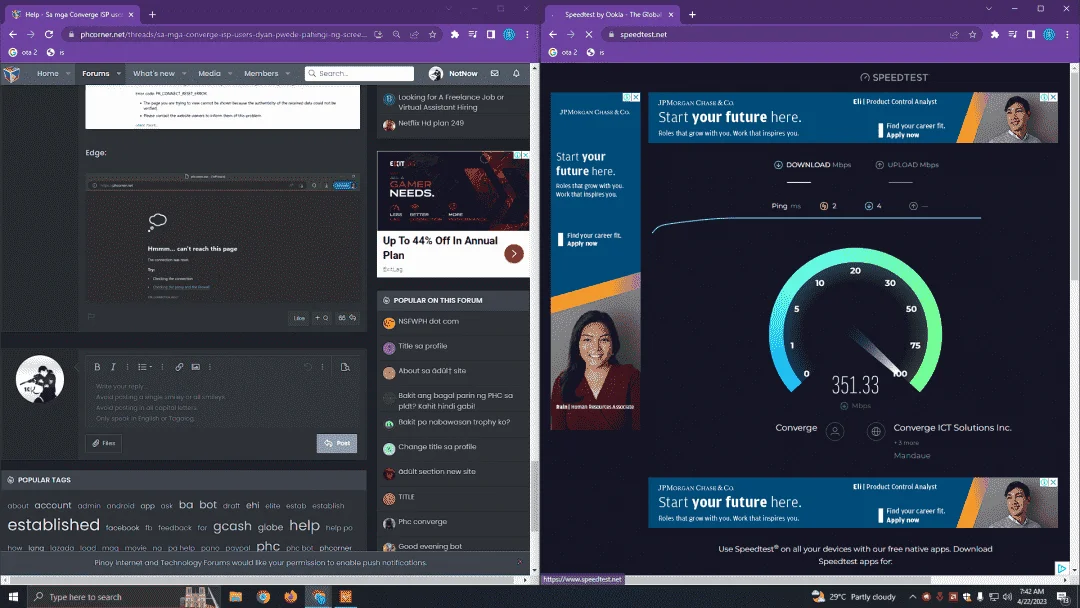Image resolution: width=1080 pixels, height=608 pixels.
Task: Open the Members navigation item
Action: (x=261, y=73)
